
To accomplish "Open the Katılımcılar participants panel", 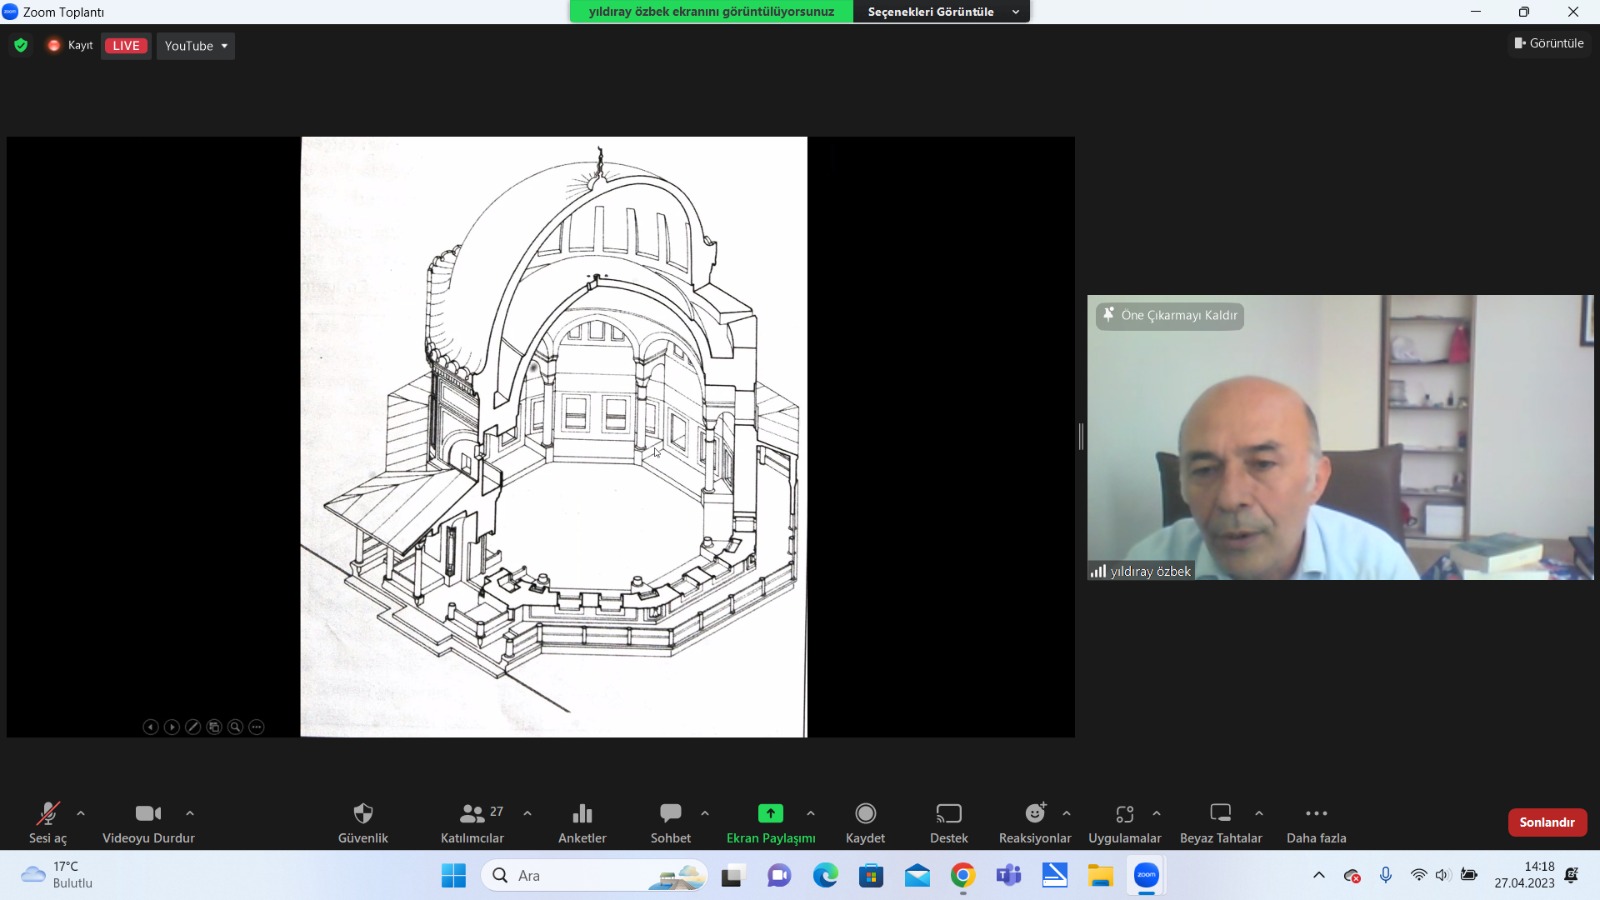I will pyautogui.click(x=472, y=822).
